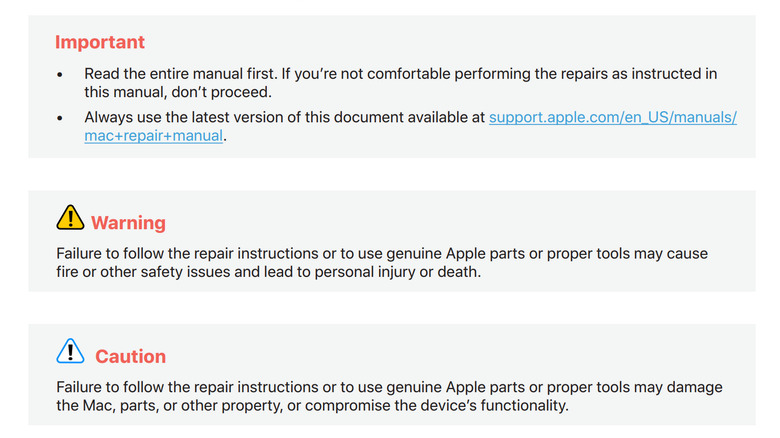Click the second bullet point dot
The image size is (780, 438).
[x=60, y=118]
